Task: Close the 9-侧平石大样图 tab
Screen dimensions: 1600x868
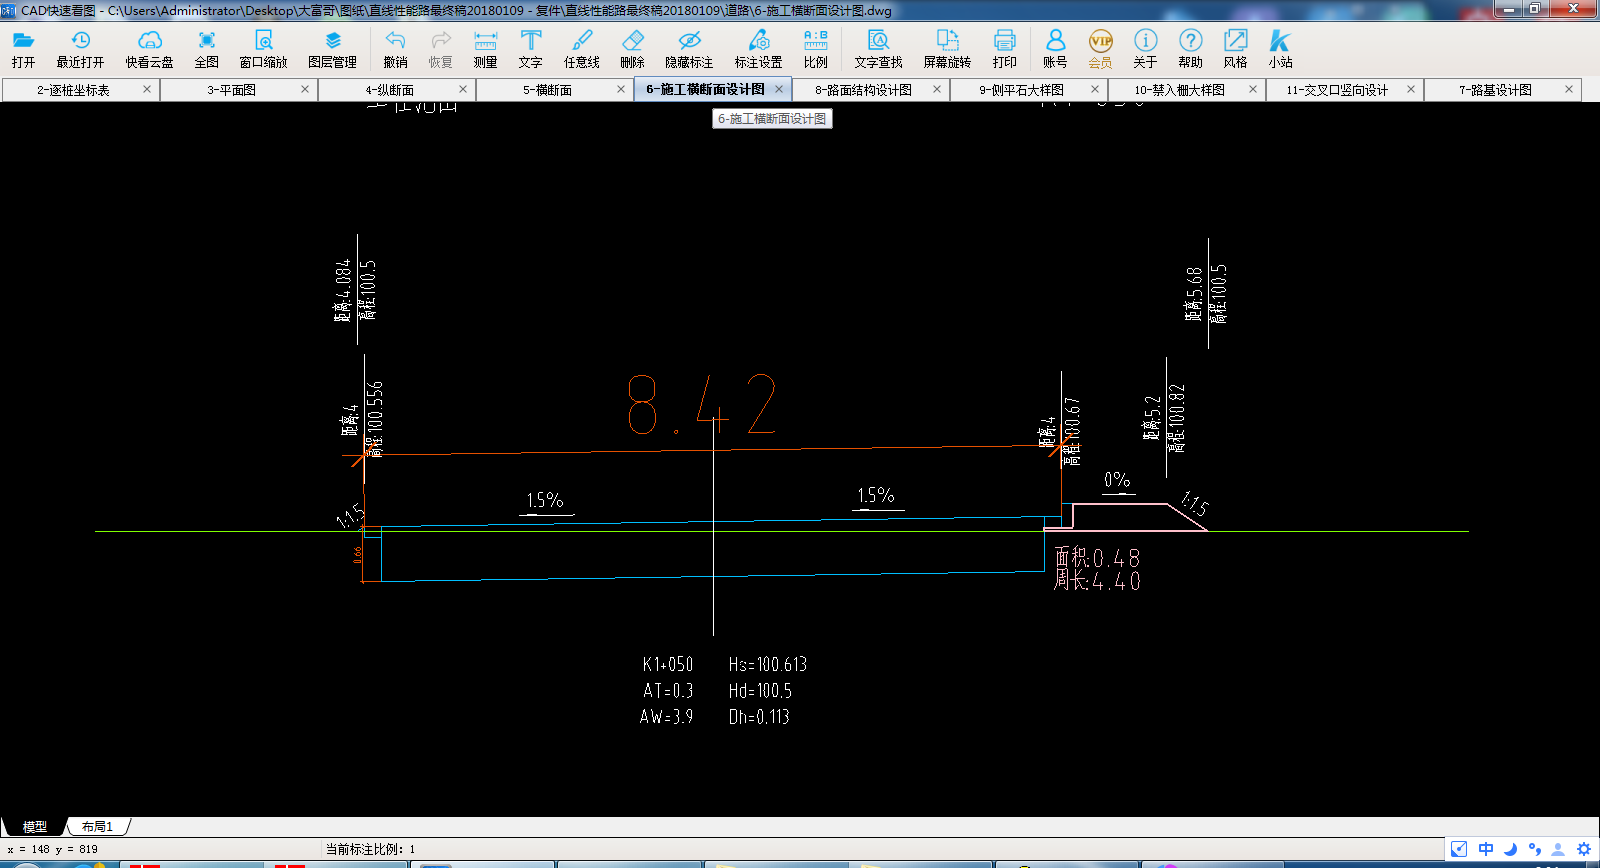Action: click(x=1095, y=89)
